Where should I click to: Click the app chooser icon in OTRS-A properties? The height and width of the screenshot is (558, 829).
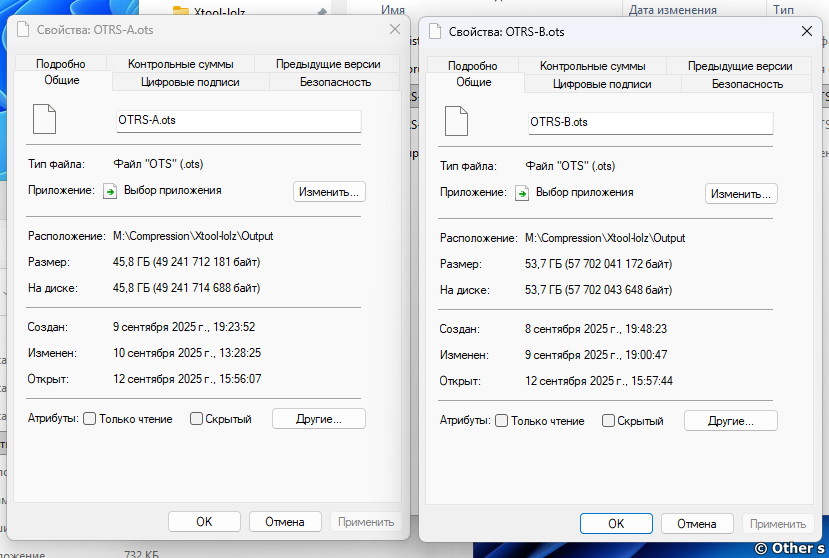(x=111, y=191)
